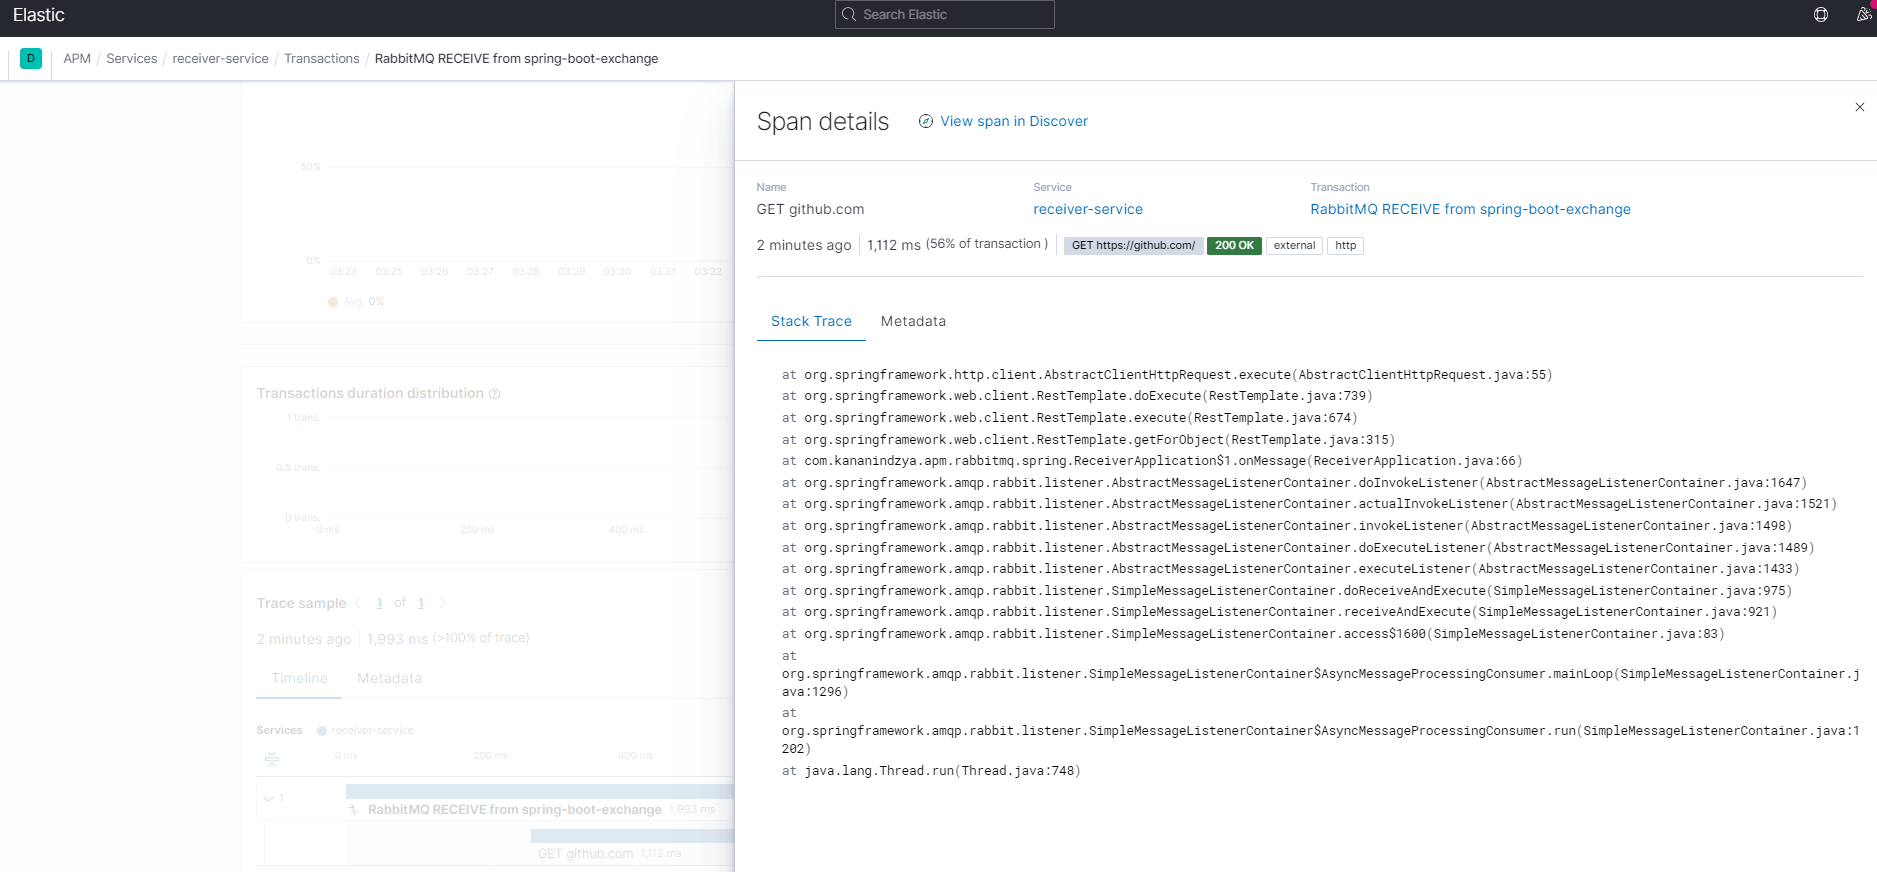
Task: Open Transactions breadcrumb
Action: (321, 58)
